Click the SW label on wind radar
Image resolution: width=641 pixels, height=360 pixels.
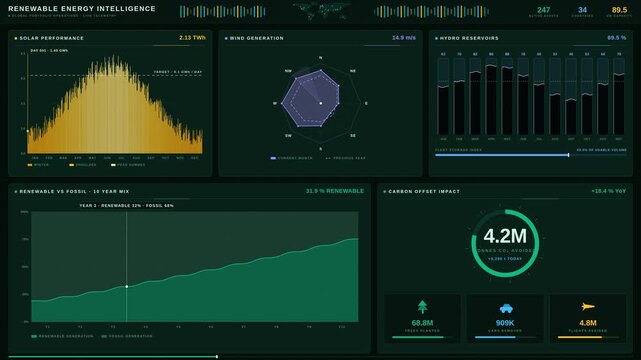pos(289,136)
